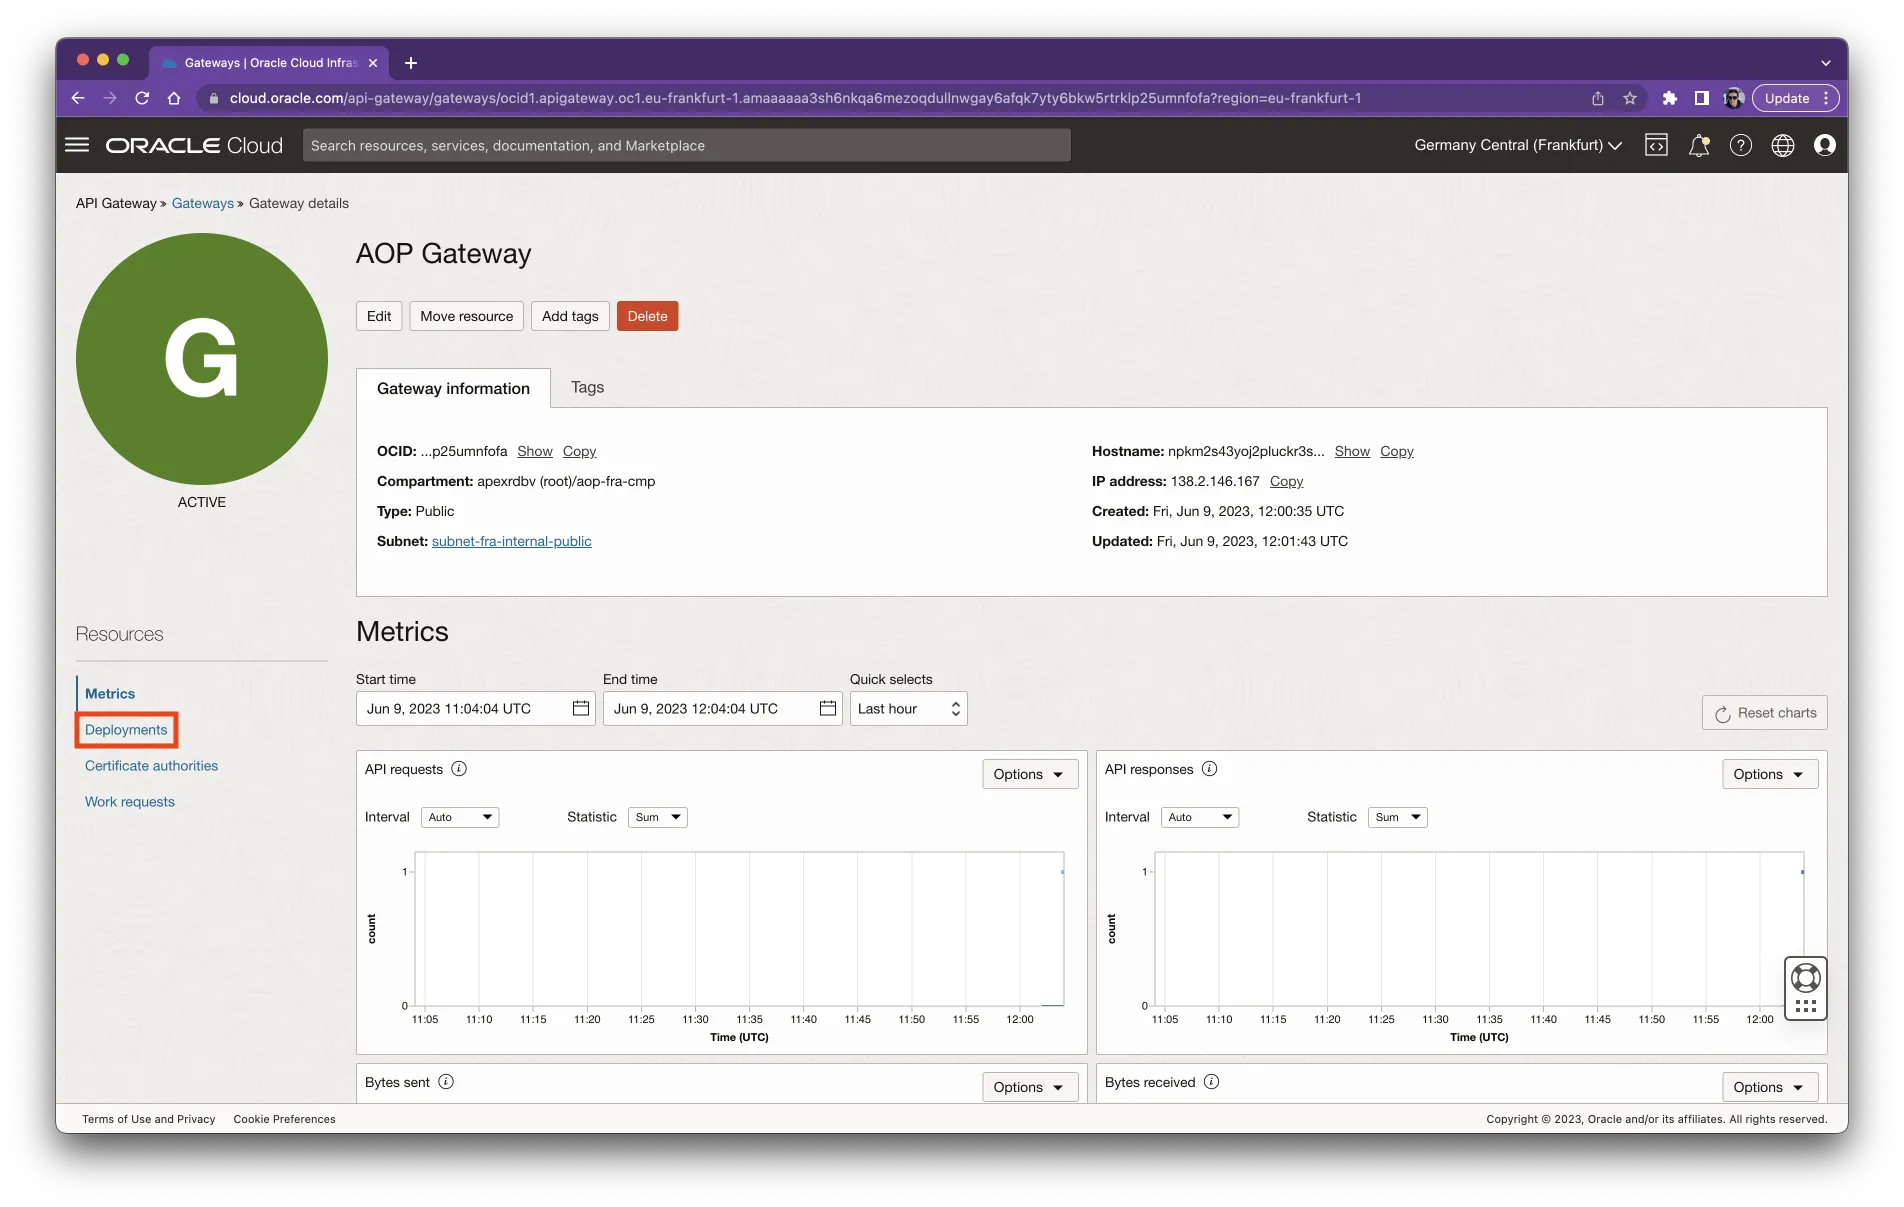
Task: Show the full Hostname
Action: click(x=1352, y=451)
